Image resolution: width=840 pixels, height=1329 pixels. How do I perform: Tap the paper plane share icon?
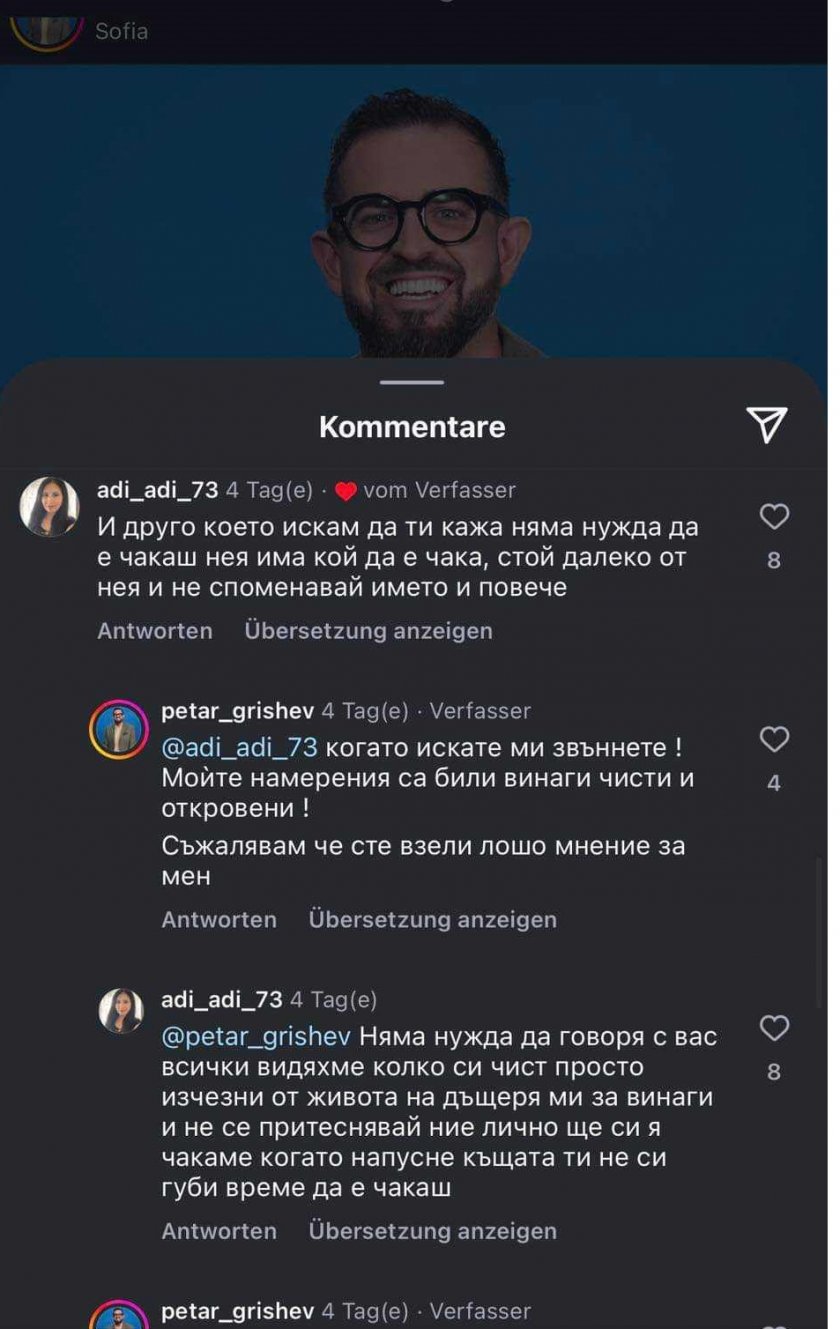click(x=767, y=425)
